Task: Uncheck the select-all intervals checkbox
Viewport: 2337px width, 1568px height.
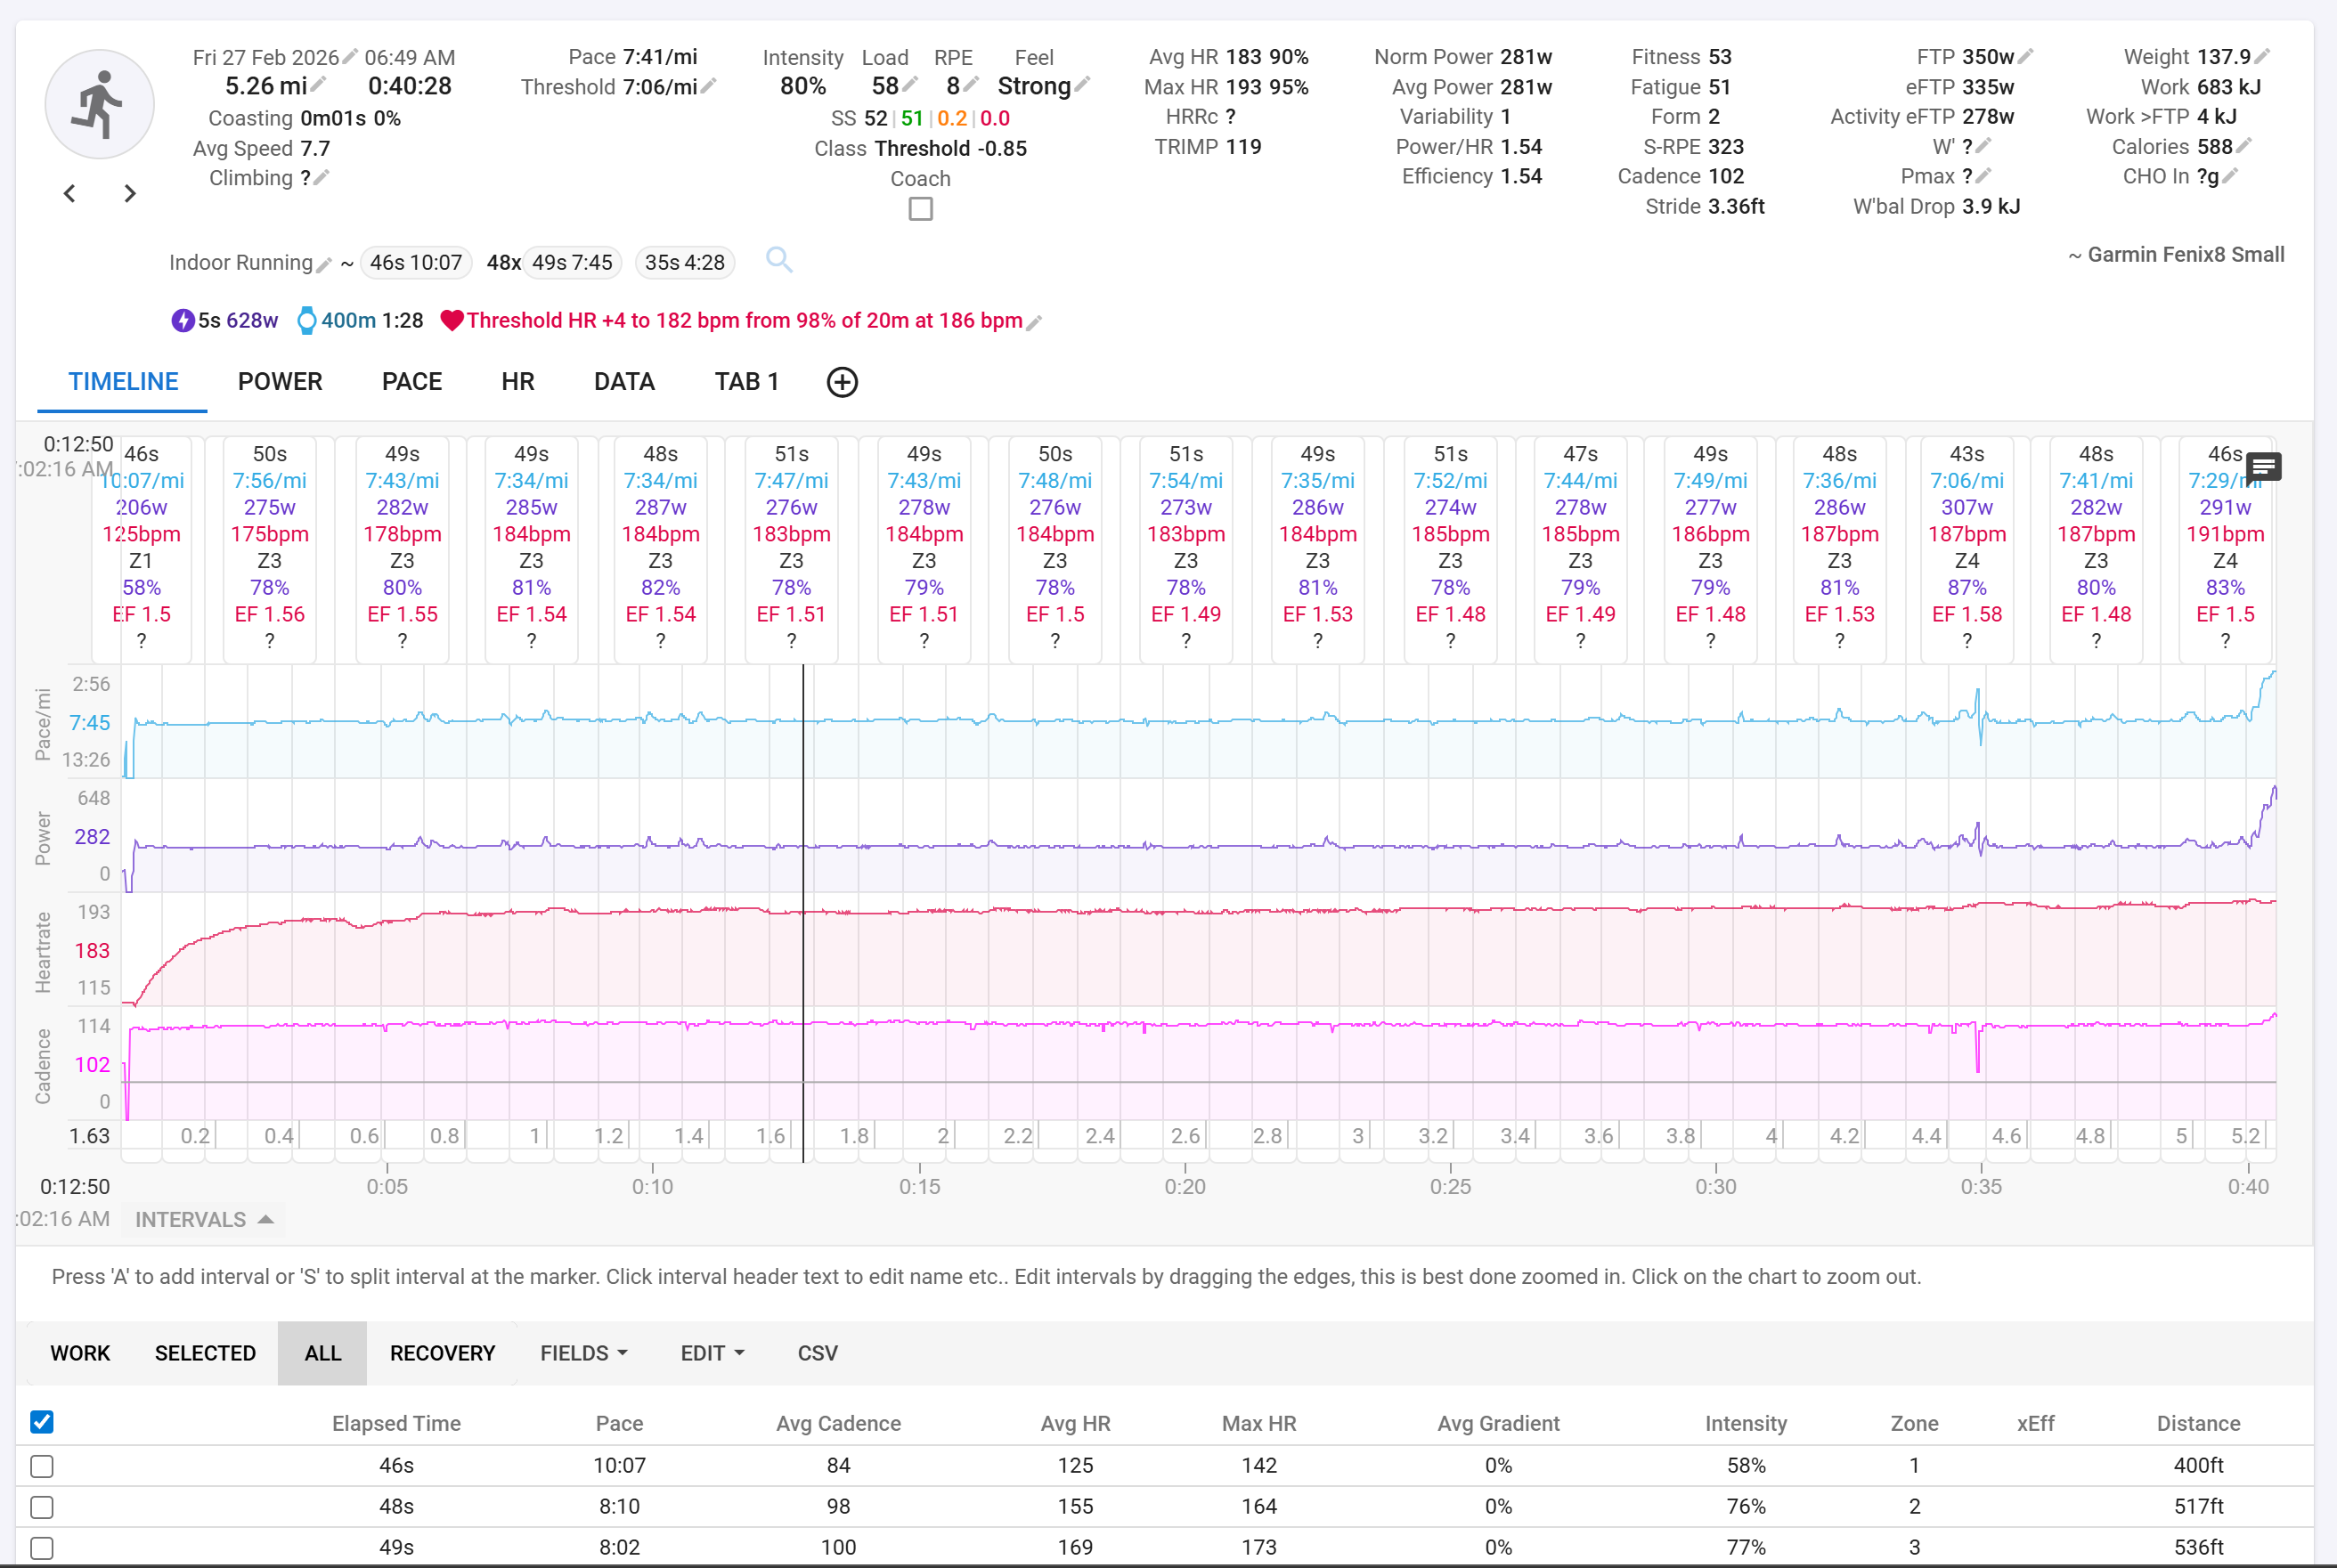Action: (x=42, y=1422)
